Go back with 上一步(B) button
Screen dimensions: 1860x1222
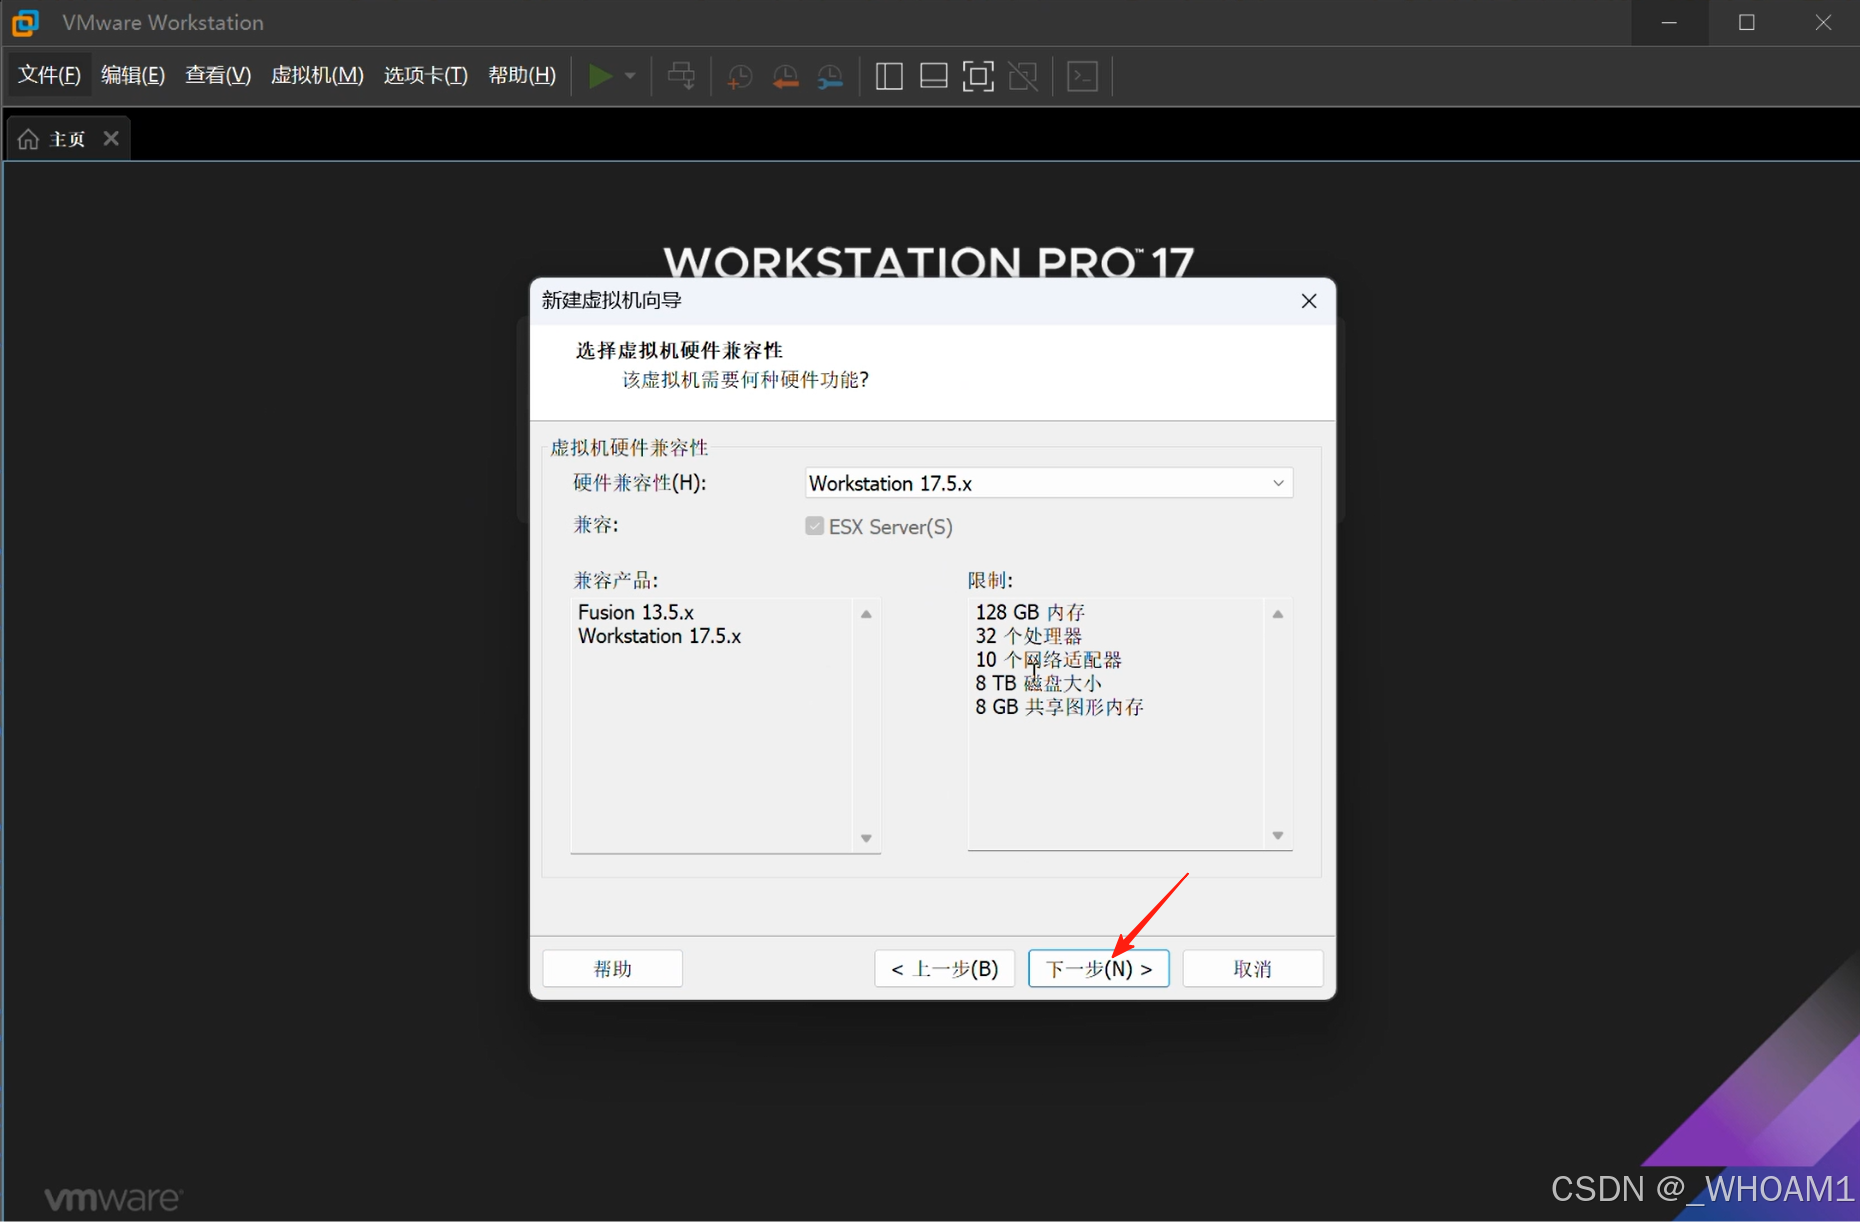tap(944, 968)
